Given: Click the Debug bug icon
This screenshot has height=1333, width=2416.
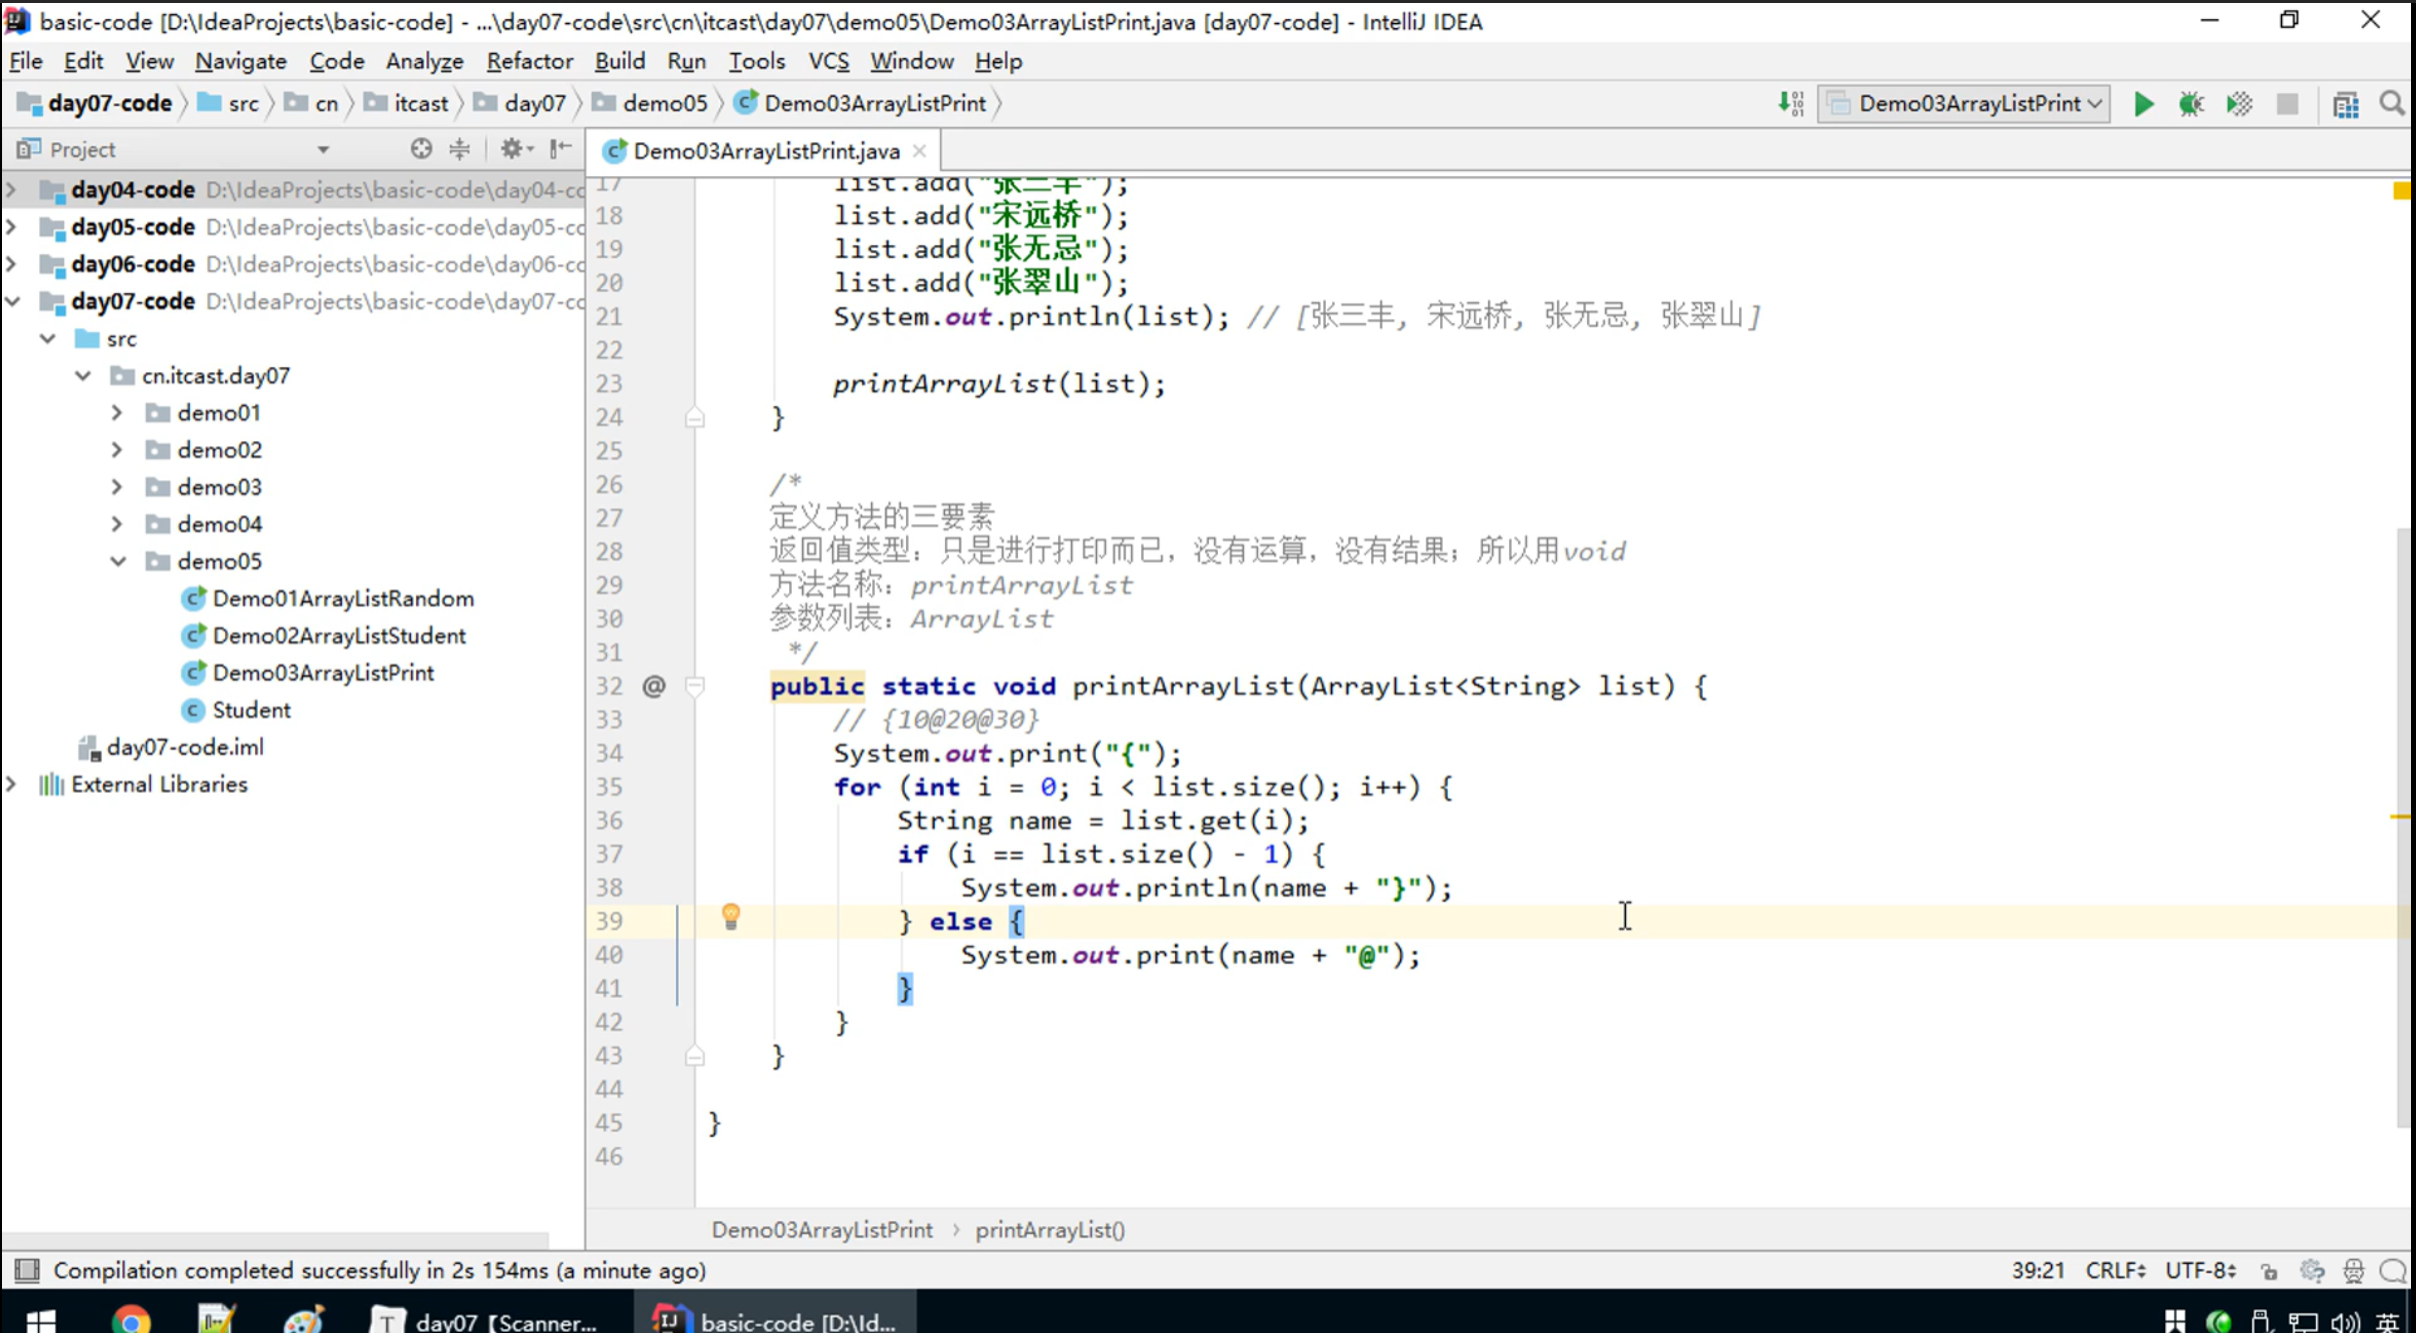Looking at the screenshot, I should tap(2190, 104).
